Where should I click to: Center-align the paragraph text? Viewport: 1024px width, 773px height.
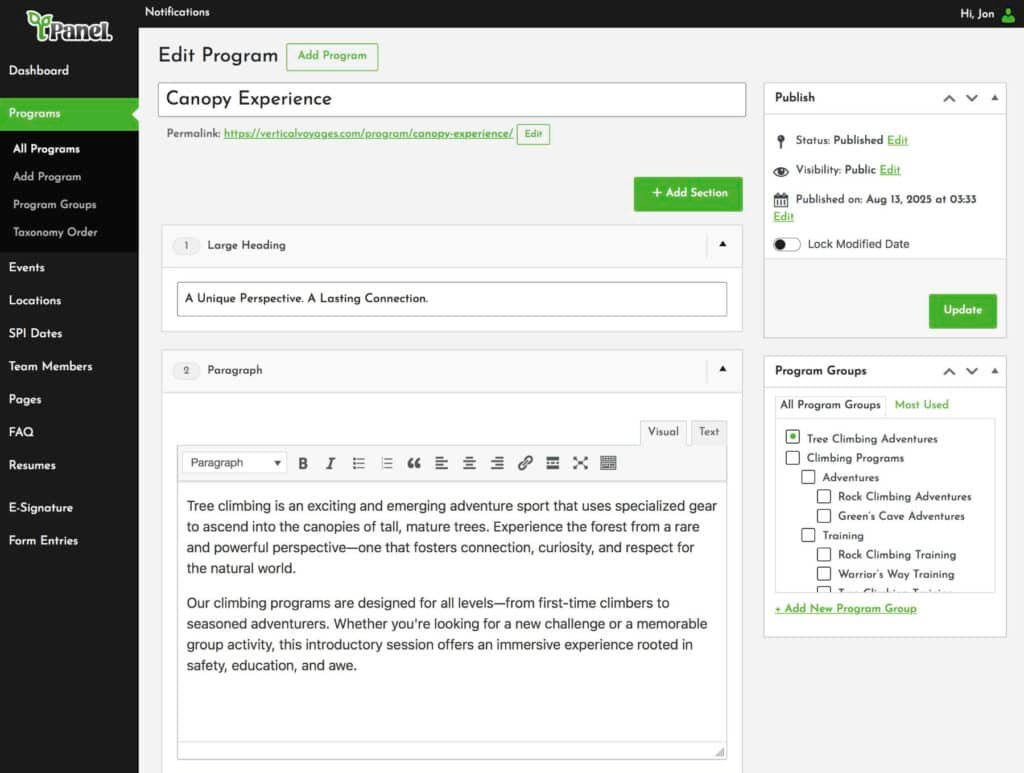[x=470, y=463]
